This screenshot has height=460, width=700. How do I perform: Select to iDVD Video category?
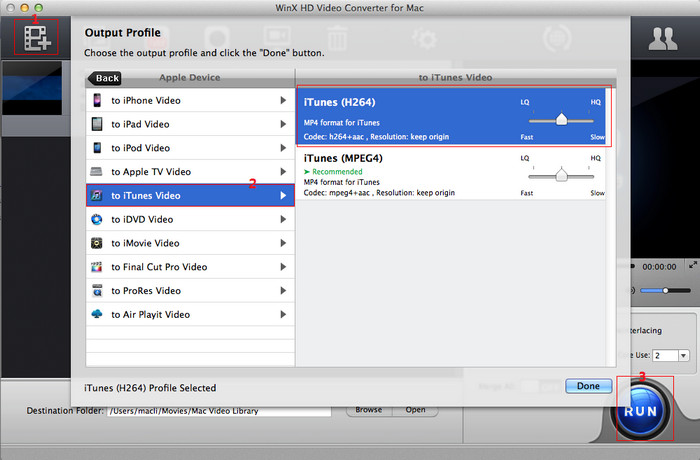pos(190,219)
